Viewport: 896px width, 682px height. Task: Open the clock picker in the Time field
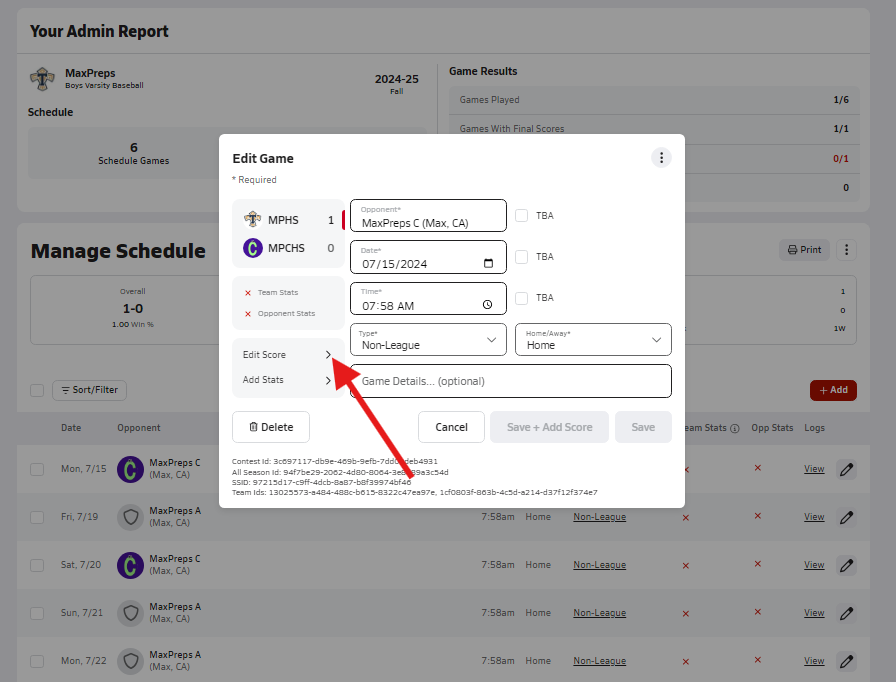point(487,305)
